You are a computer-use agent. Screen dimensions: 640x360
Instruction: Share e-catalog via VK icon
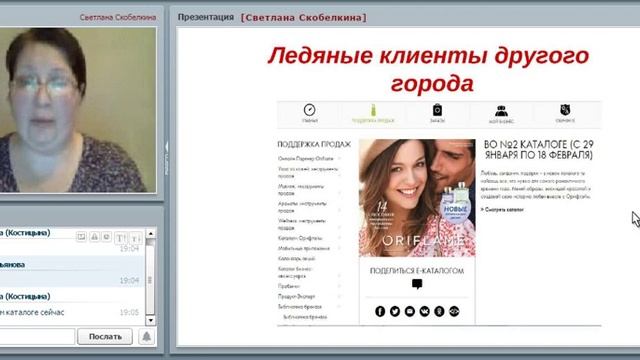click(x=424, y=311)
